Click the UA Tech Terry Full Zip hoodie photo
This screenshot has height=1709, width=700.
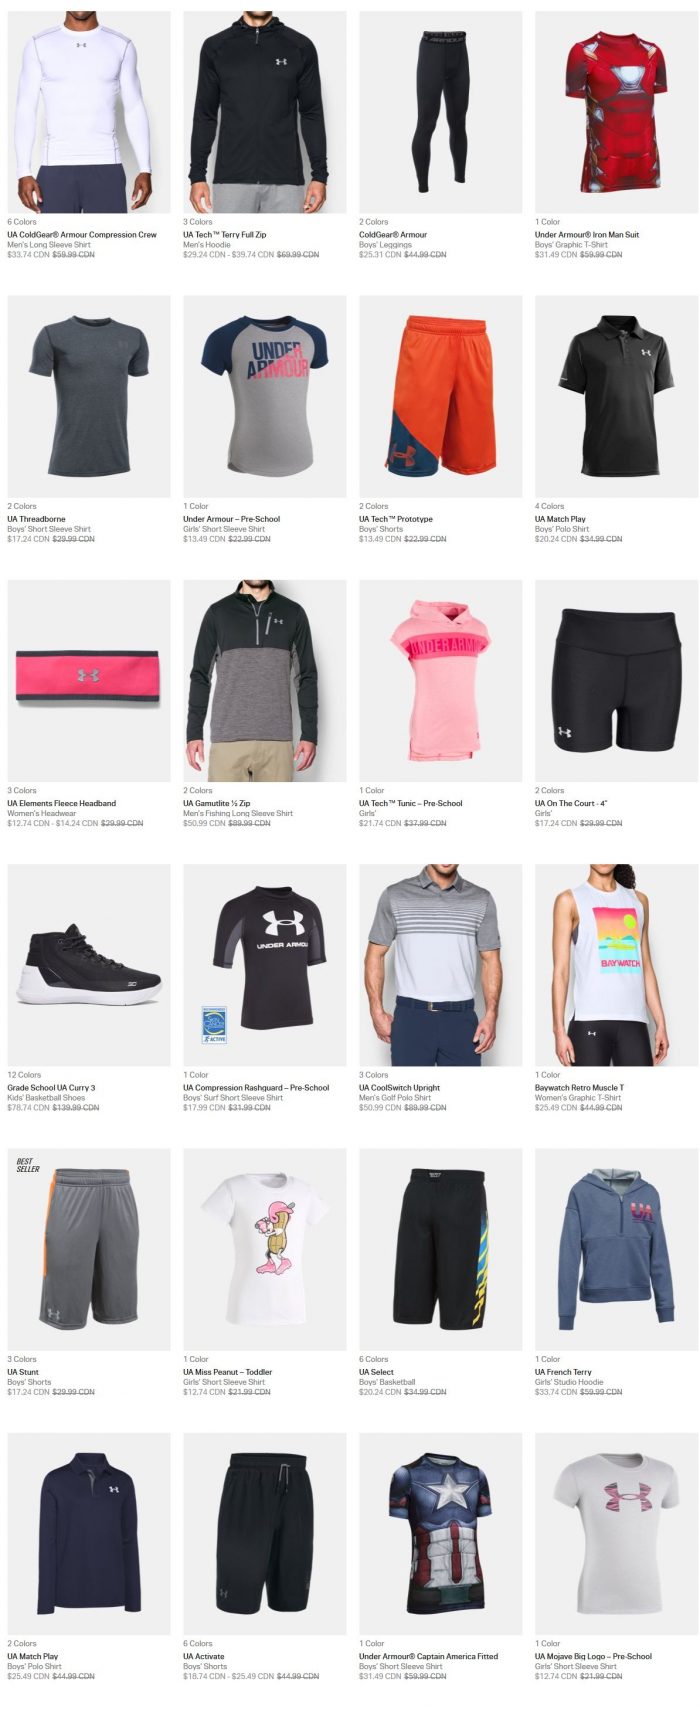(265, 112)
